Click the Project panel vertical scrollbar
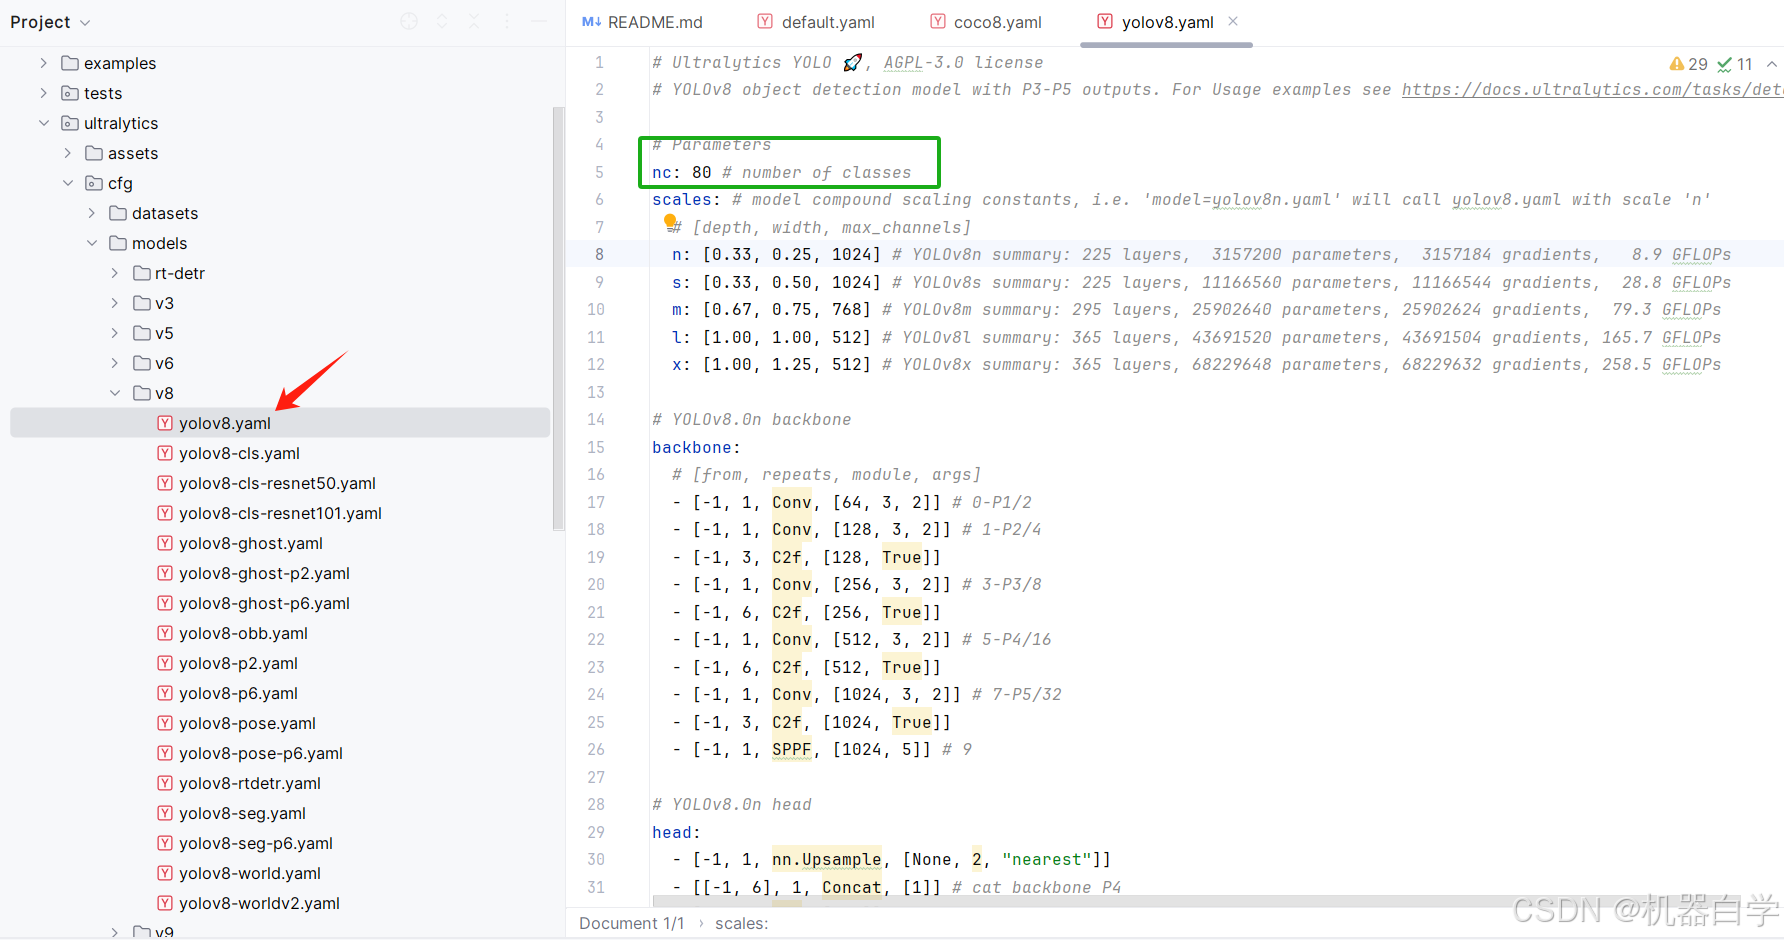Screen dimensions: 1784x940 tap(558, 320)
